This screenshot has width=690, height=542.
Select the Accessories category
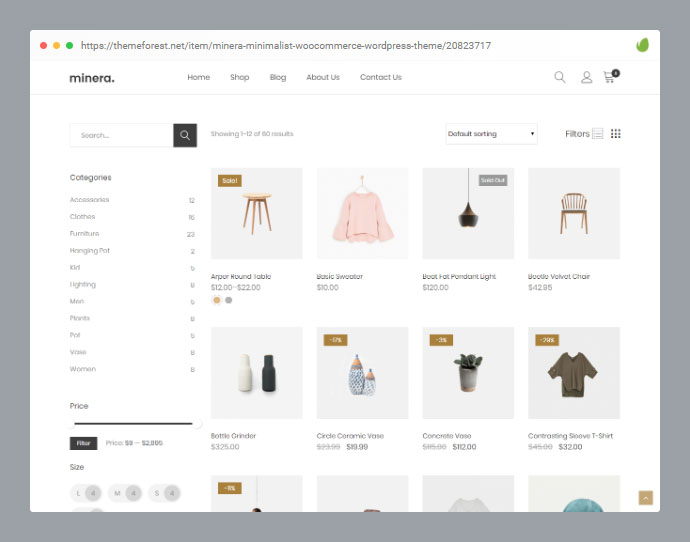point(89,200)
